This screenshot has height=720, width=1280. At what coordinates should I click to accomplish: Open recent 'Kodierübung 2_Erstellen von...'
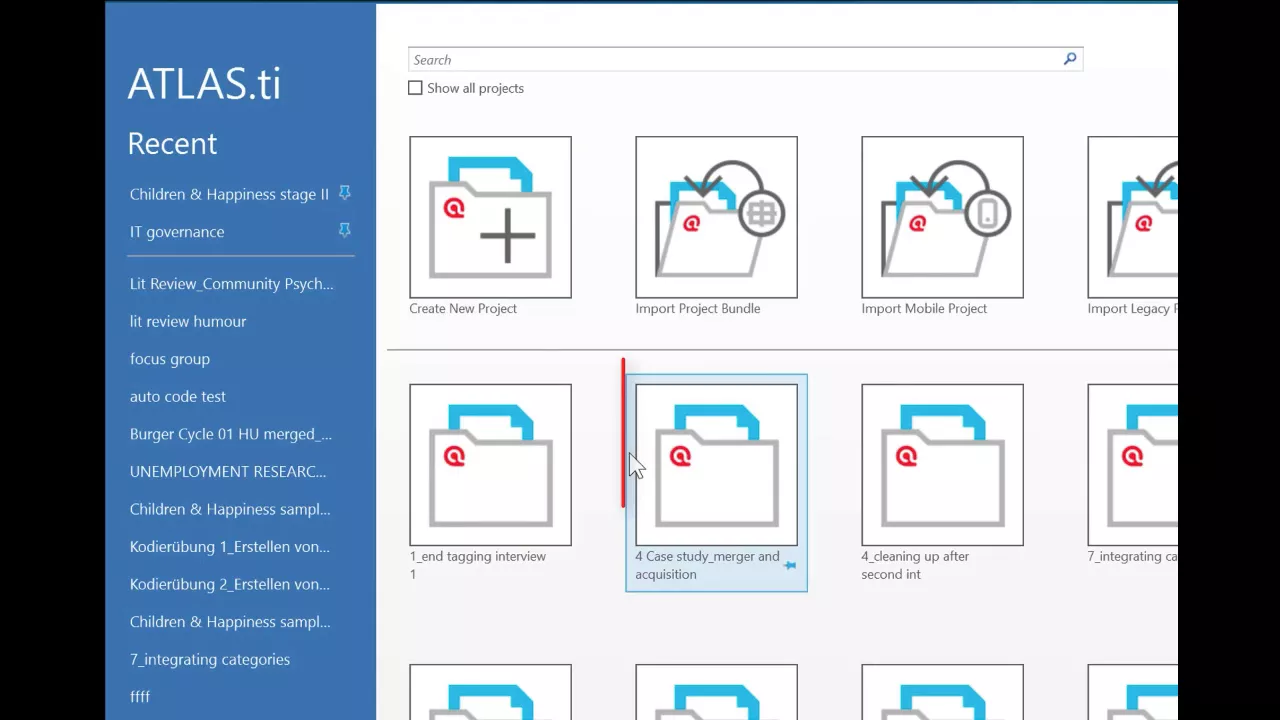click(x=230, y=584)
